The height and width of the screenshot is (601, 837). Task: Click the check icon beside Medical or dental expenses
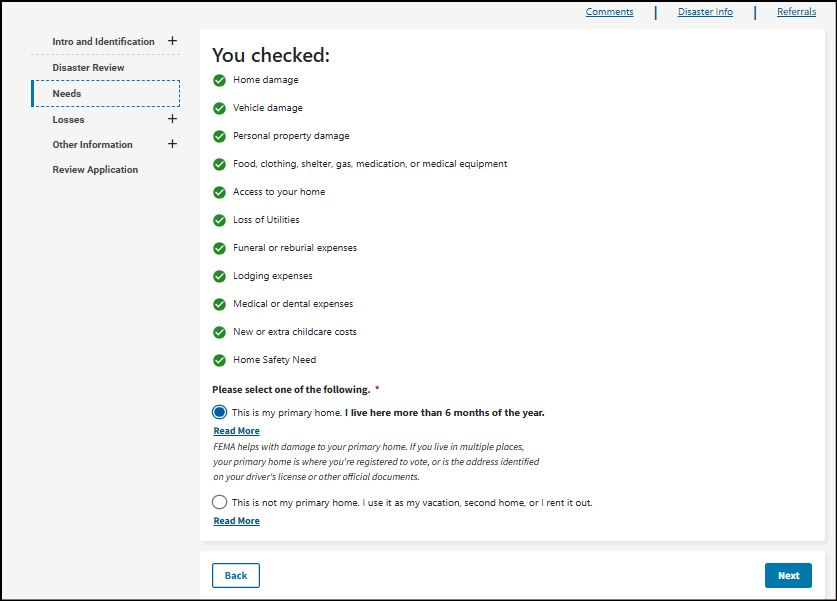pyautogui.click(x=219, y=304)
